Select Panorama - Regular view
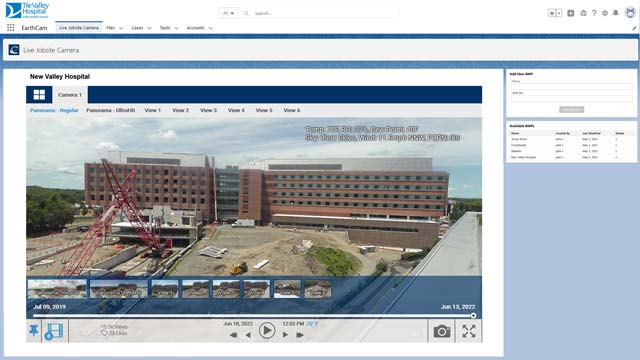Screen dimensions: 640x360 54,110
